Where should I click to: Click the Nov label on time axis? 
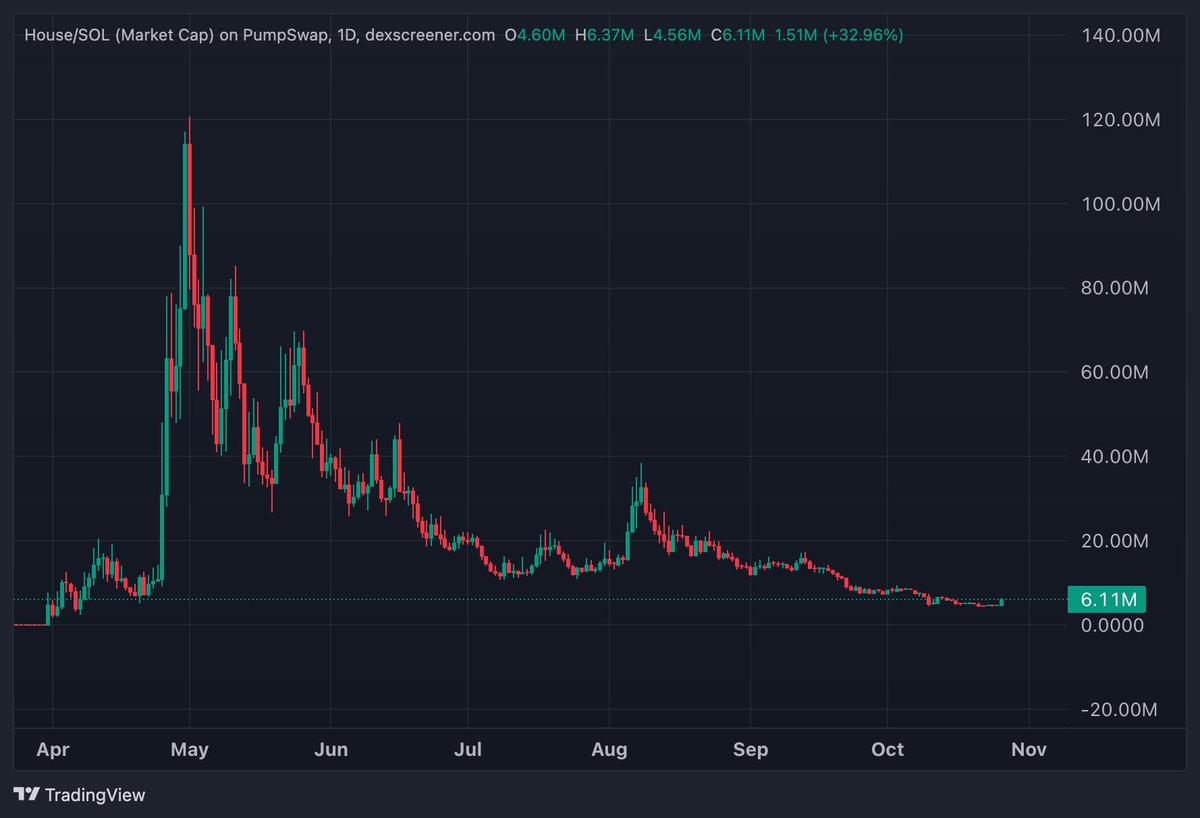(1029, 749)
